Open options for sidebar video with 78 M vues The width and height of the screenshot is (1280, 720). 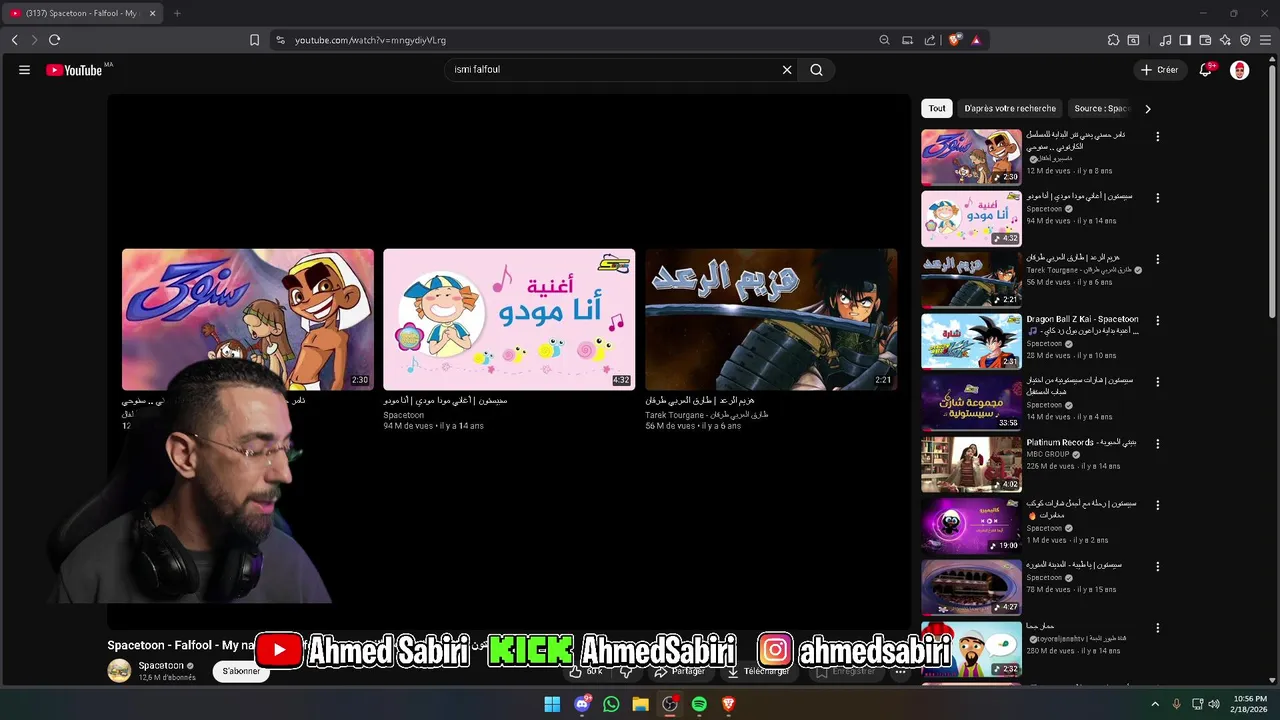click(1158, 567)
